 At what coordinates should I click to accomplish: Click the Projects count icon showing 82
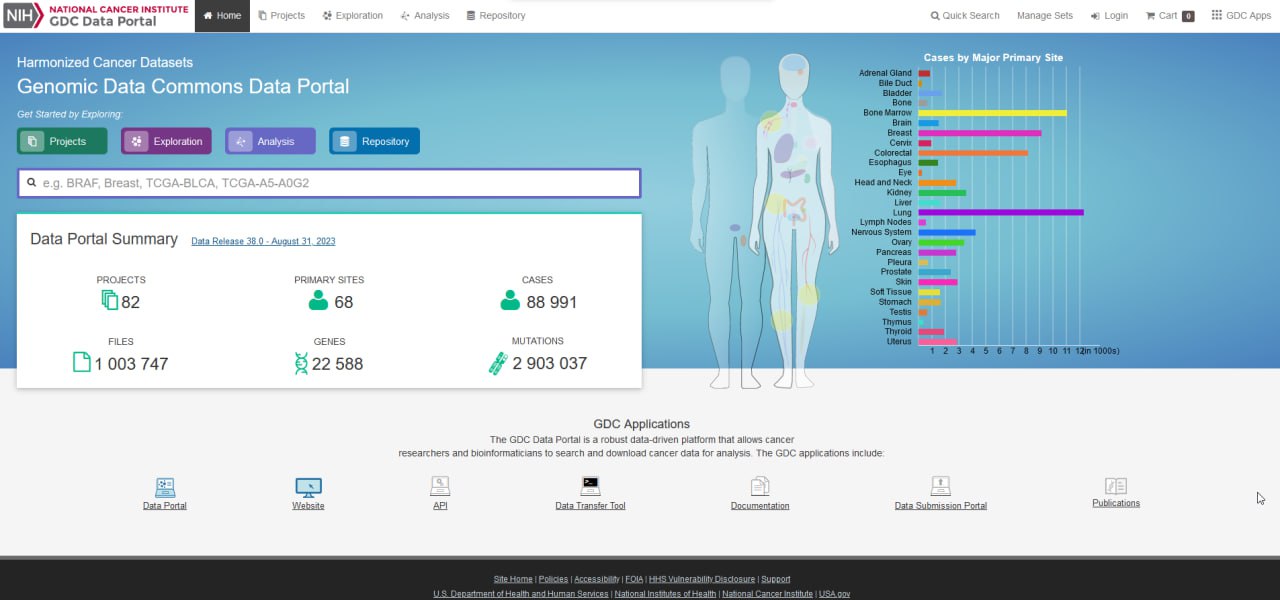(x=110, y=301)
